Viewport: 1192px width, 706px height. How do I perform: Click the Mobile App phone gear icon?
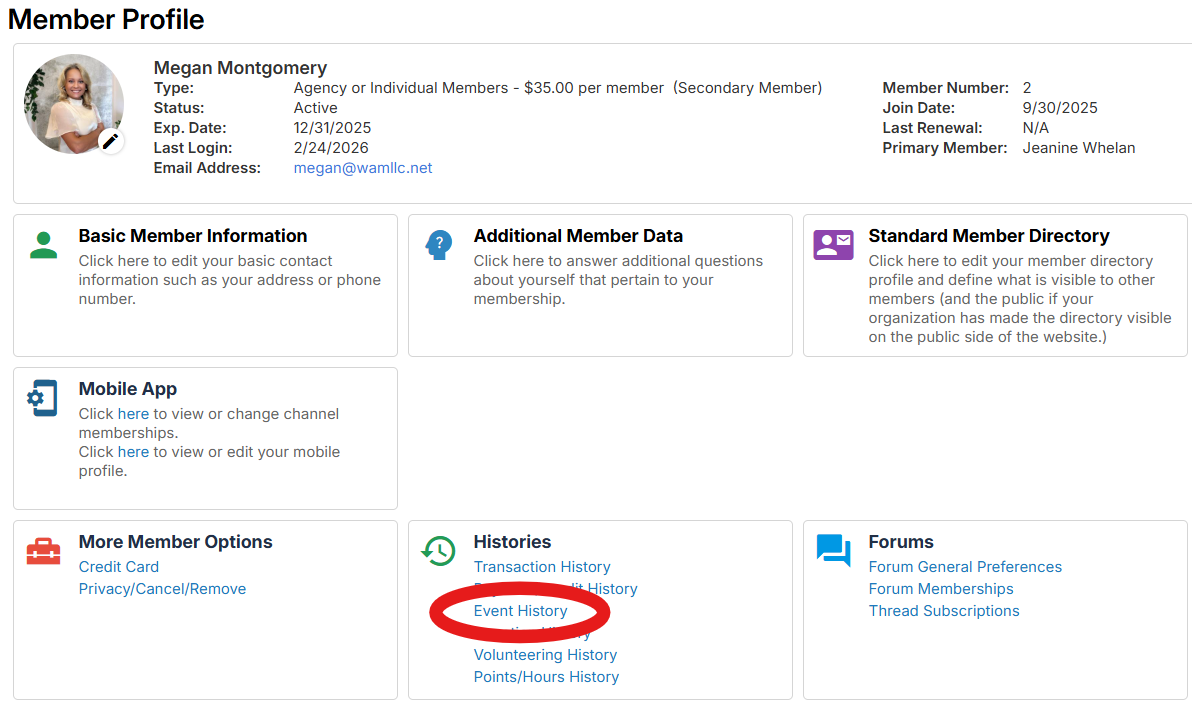43,398
